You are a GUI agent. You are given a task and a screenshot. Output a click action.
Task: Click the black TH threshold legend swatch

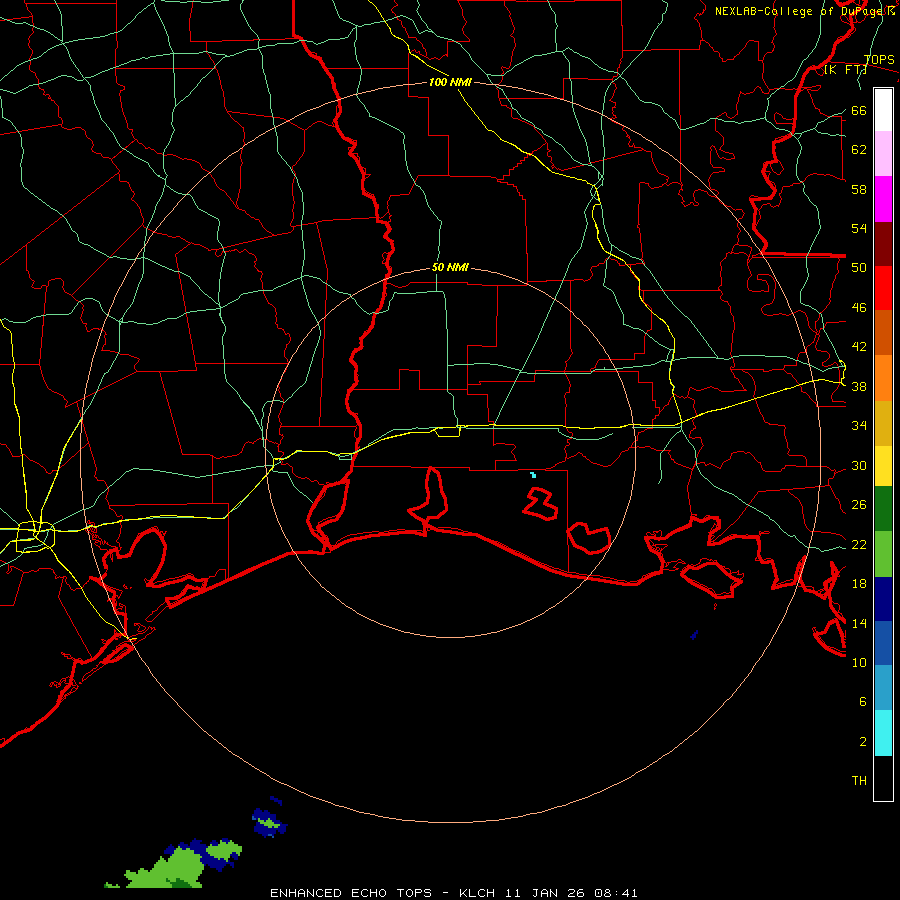pyautogui.click(x=883, y=778)
